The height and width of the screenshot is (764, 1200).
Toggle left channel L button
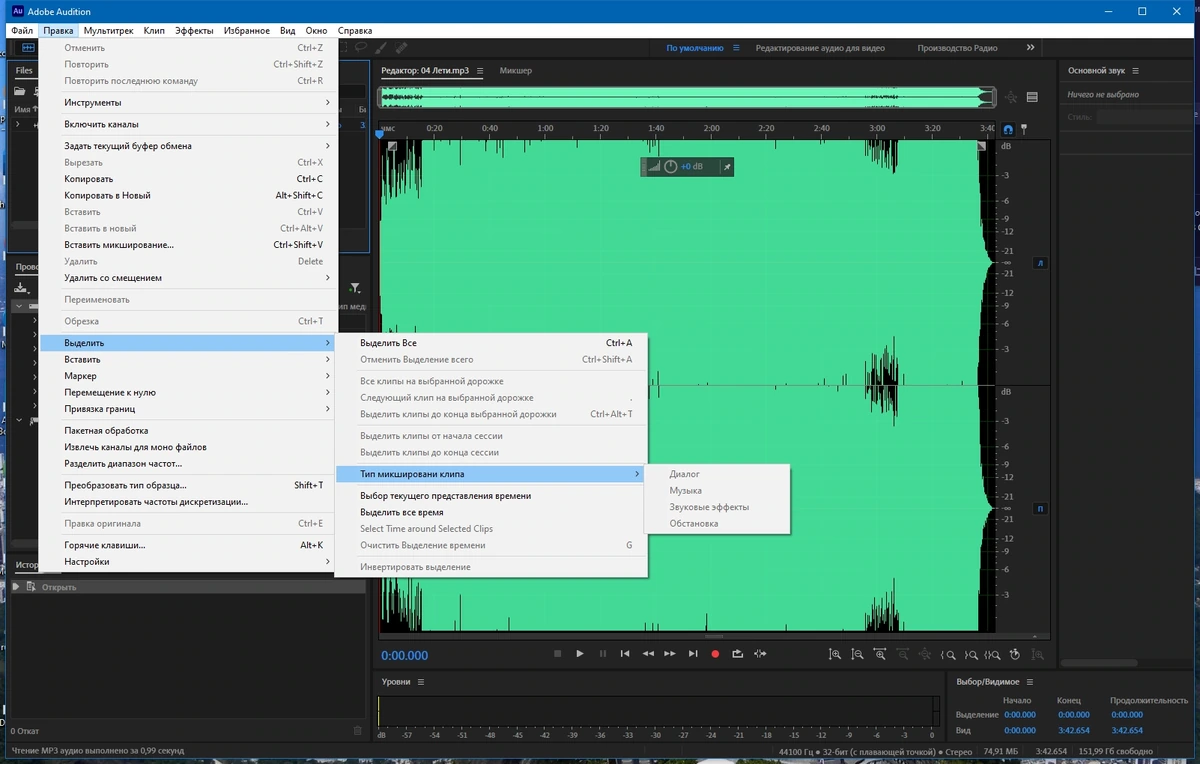click(x=1040, y=263)
